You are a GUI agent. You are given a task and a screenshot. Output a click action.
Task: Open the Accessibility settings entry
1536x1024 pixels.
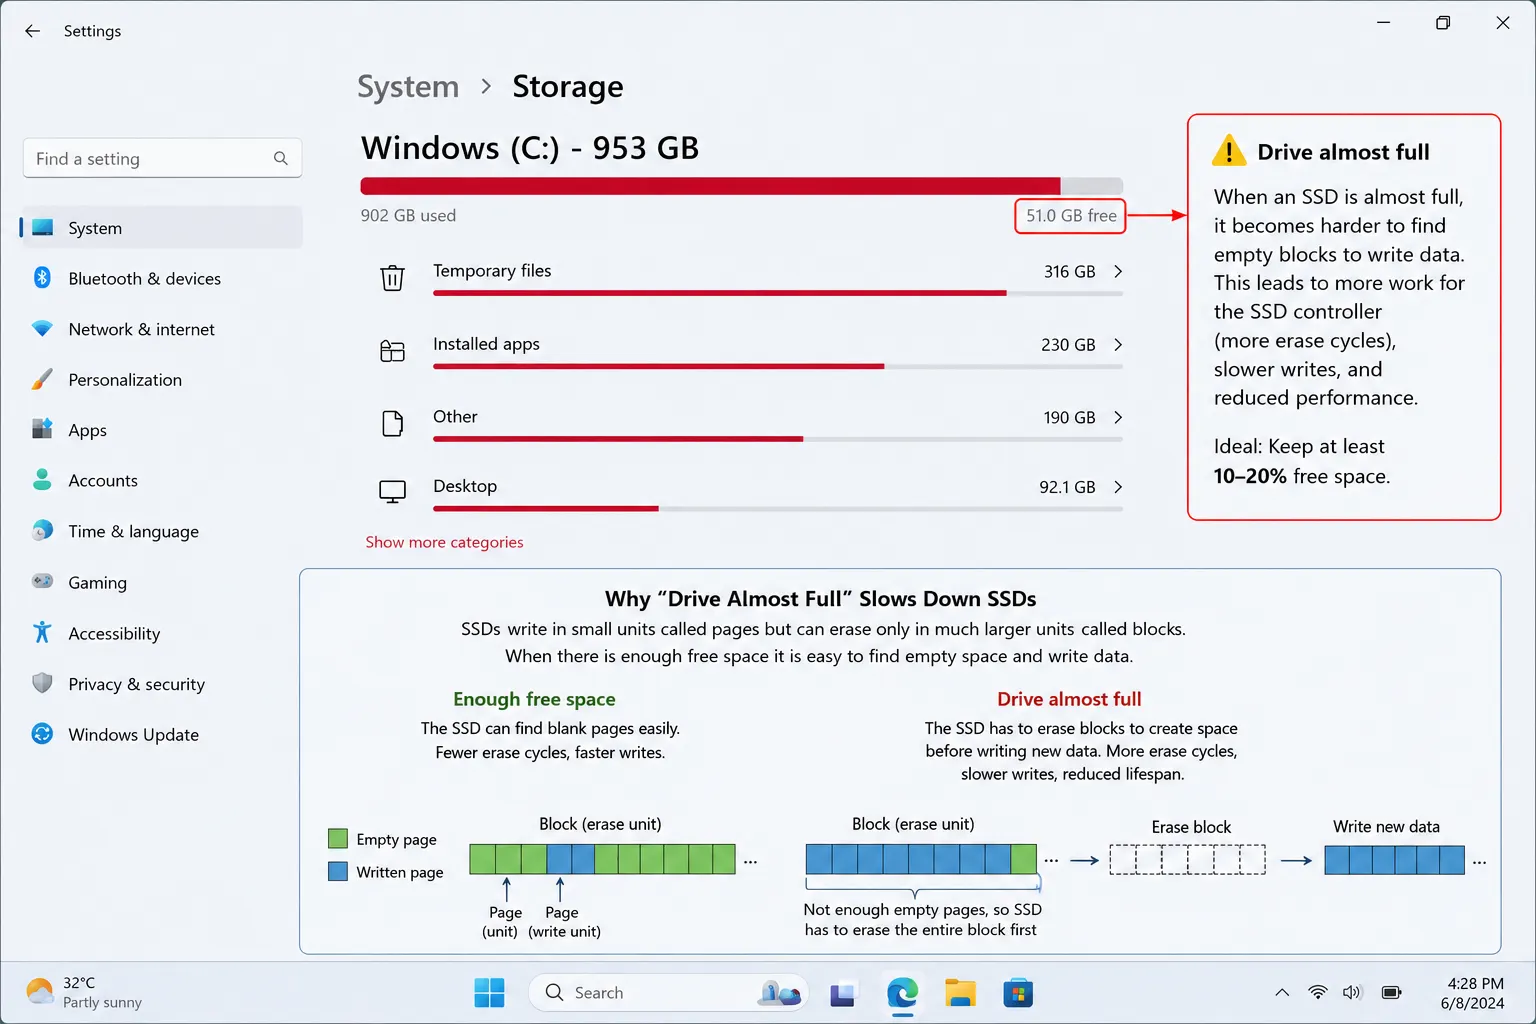pyautogui.click(x=161, y=633)
